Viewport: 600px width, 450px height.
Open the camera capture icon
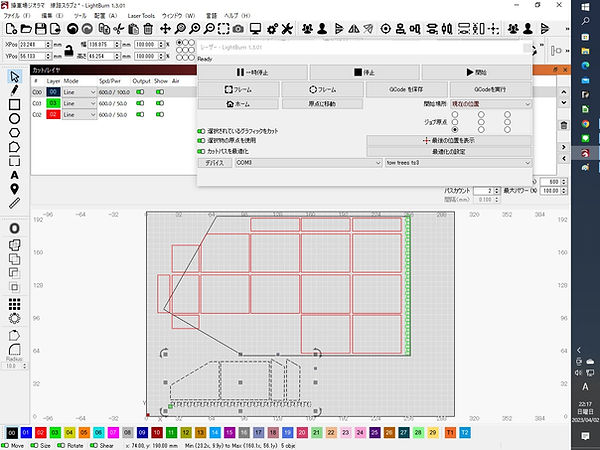[238, 29]
